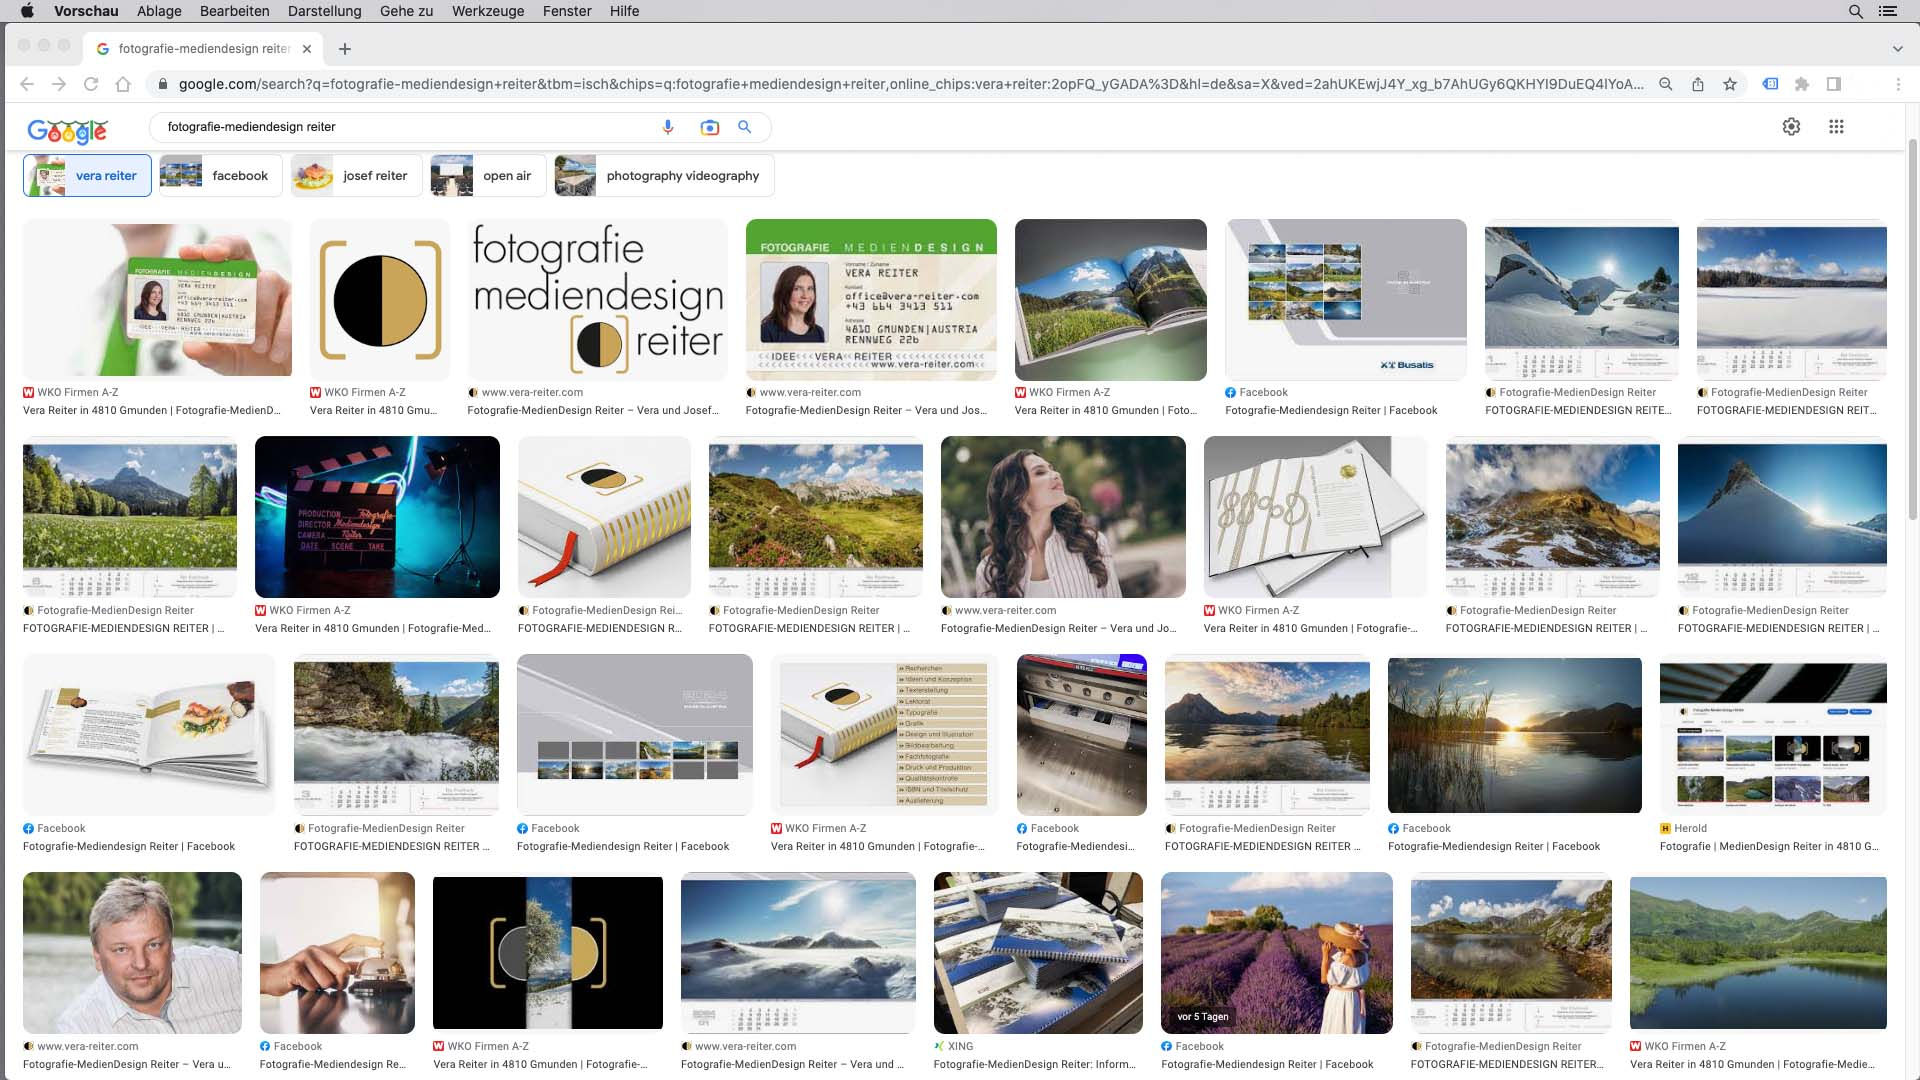This screenshot has height=1080, width=1920.
Task: Open the browser home page
Action: click(x=123, y=84)
